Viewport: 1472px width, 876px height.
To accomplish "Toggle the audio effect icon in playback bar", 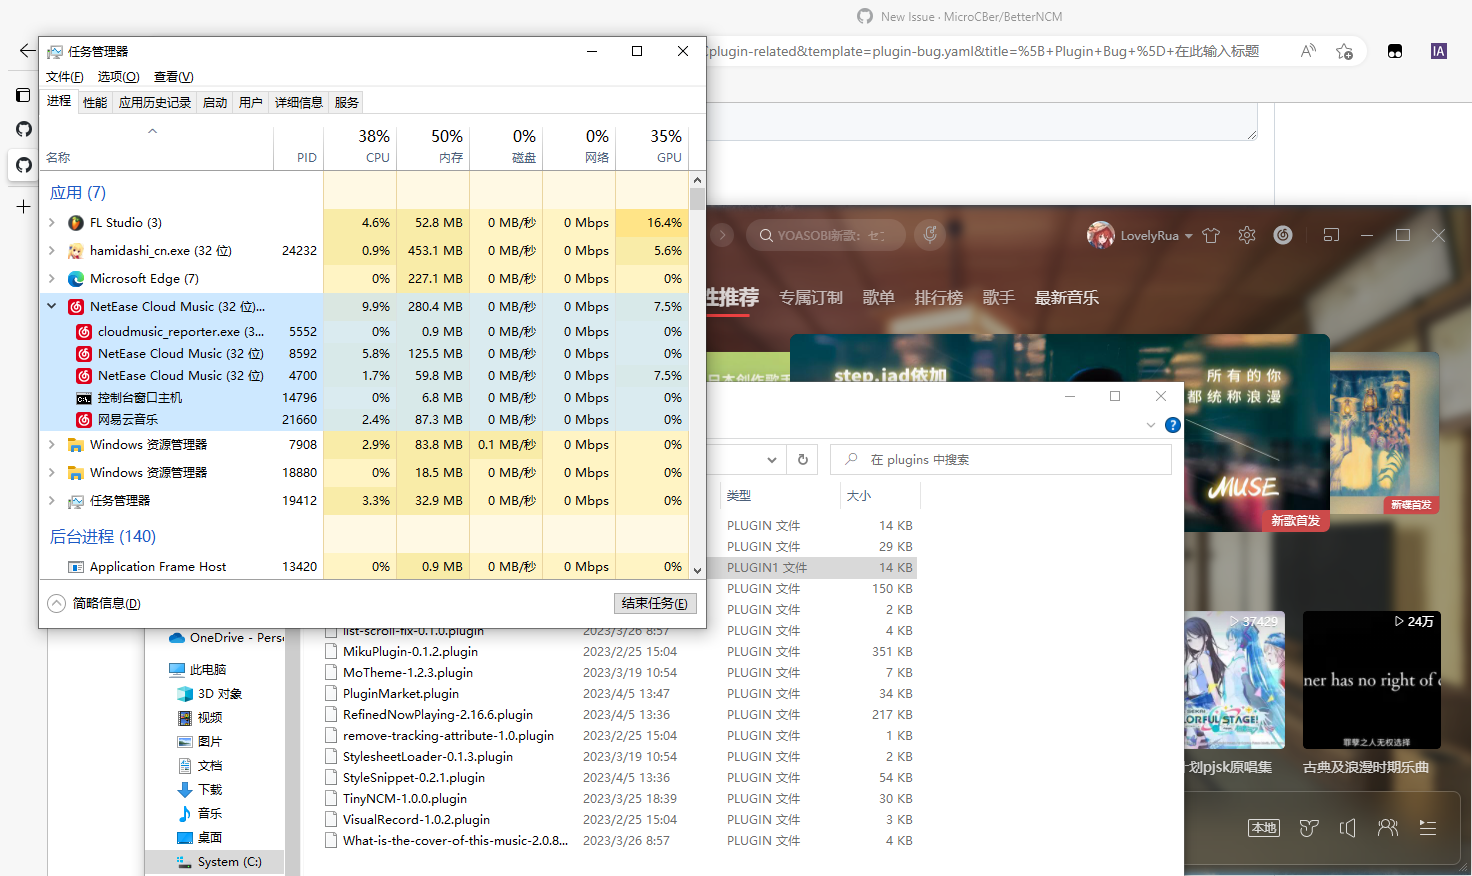I will coord(1308,828).
